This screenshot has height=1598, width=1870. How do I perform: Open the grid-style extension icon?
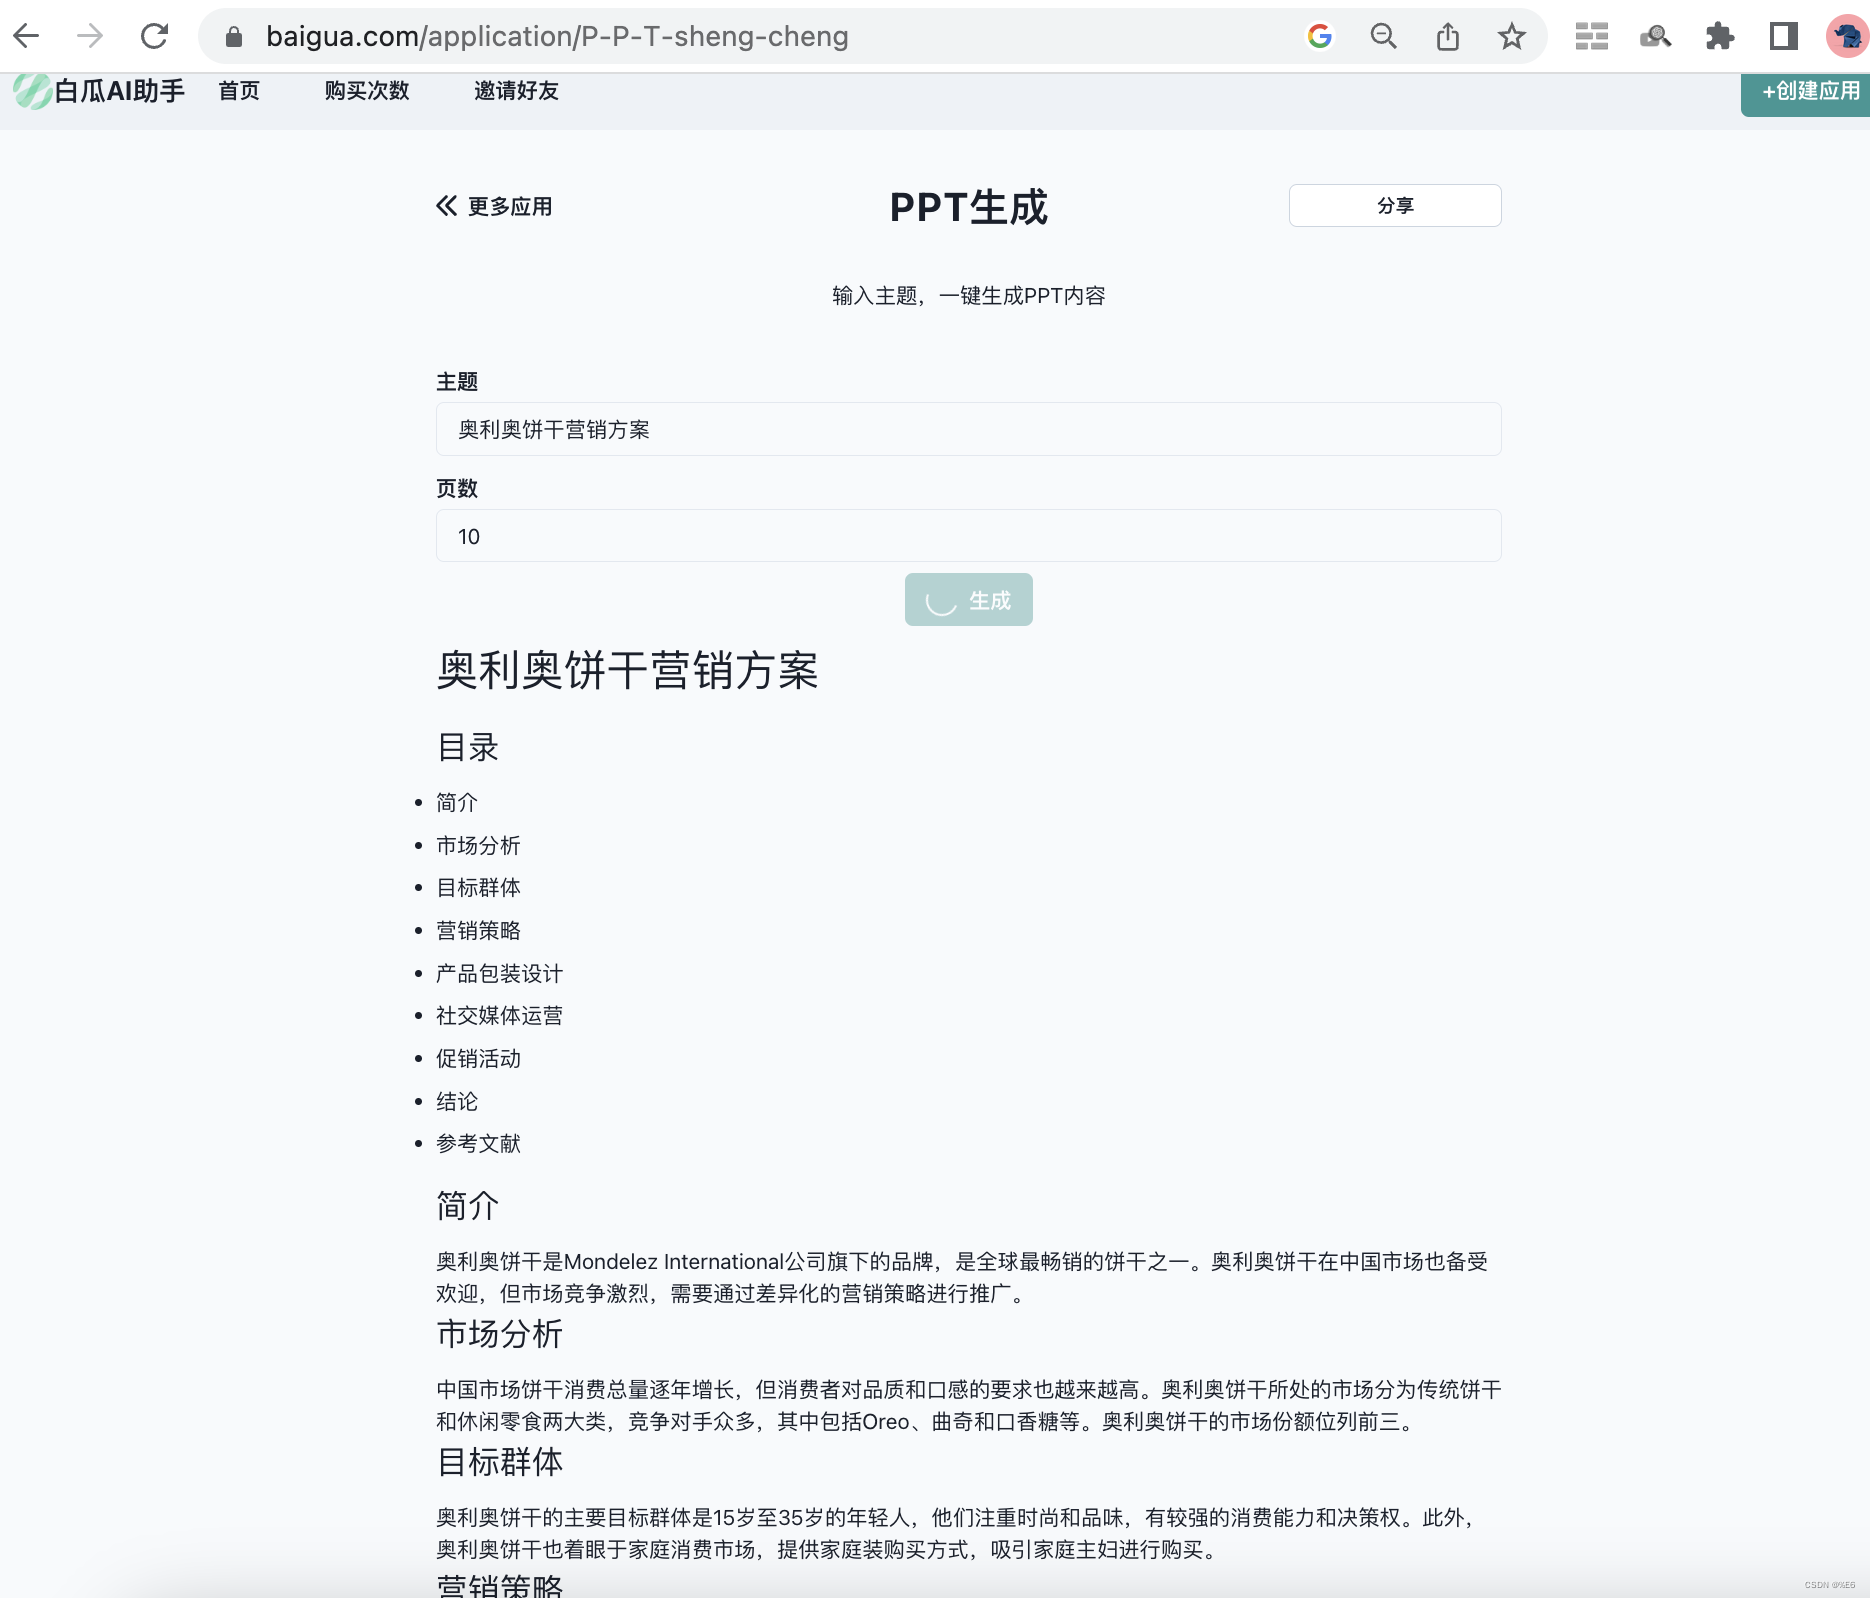(x=1591, y=37)
